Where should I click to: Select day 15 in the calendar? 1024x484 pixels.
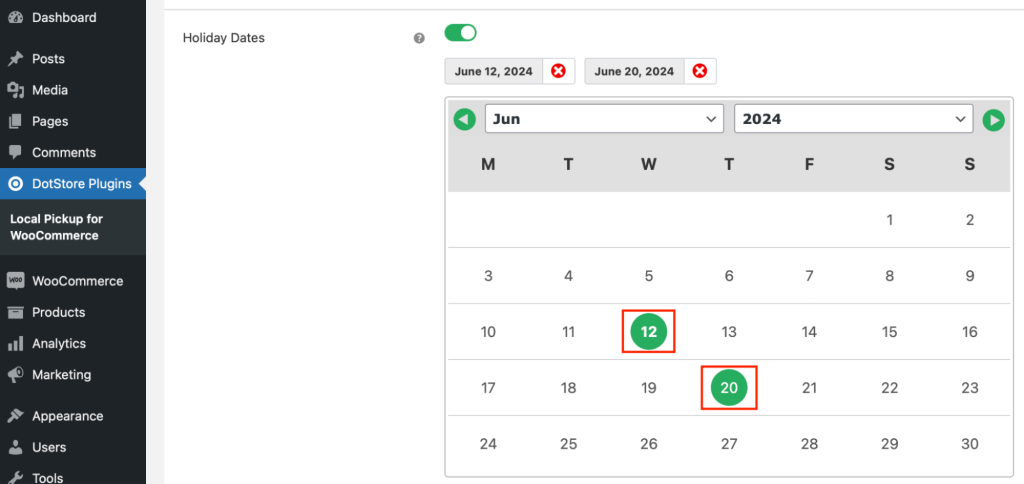(889, 332)
